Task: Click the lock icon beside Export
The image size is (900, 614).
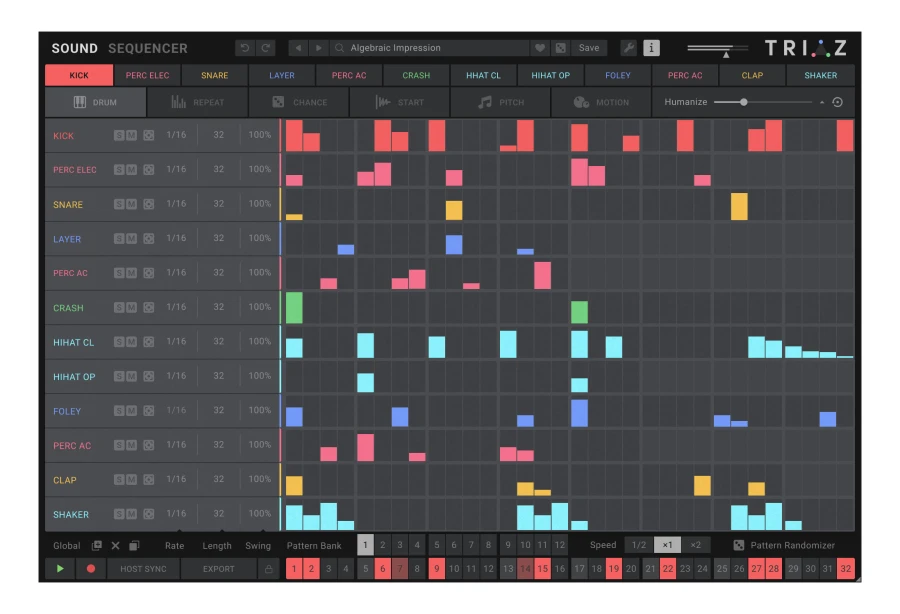Action: 269,569
